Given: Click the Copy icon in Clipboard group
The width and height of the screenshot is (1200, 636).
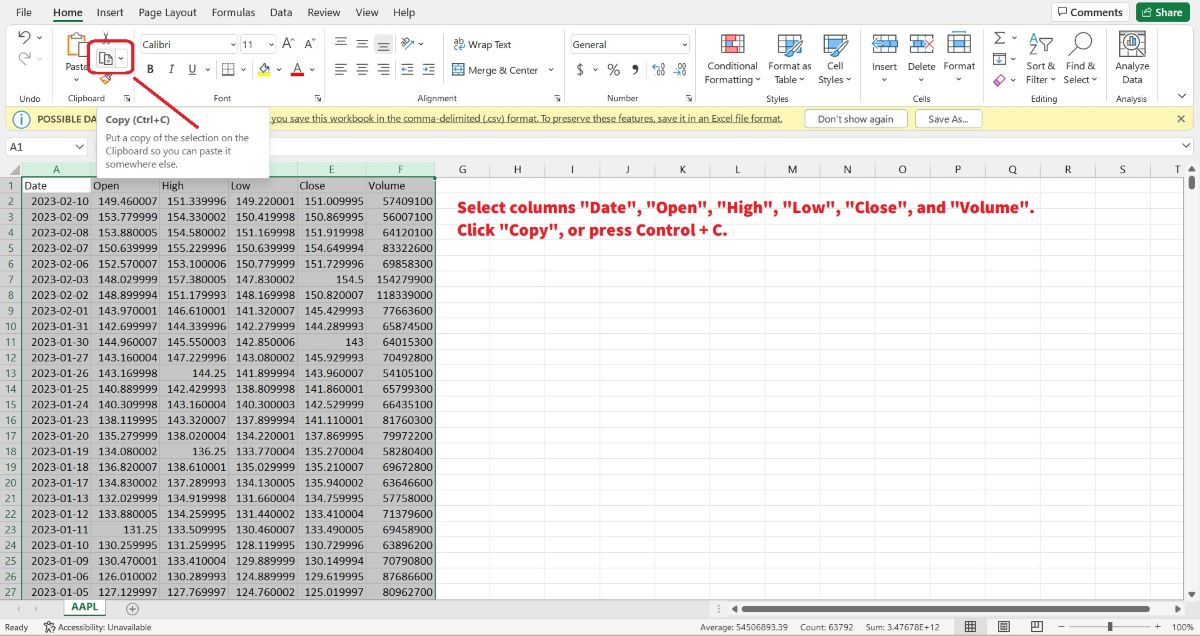Looking at the screenshot, I should (105, 59).
